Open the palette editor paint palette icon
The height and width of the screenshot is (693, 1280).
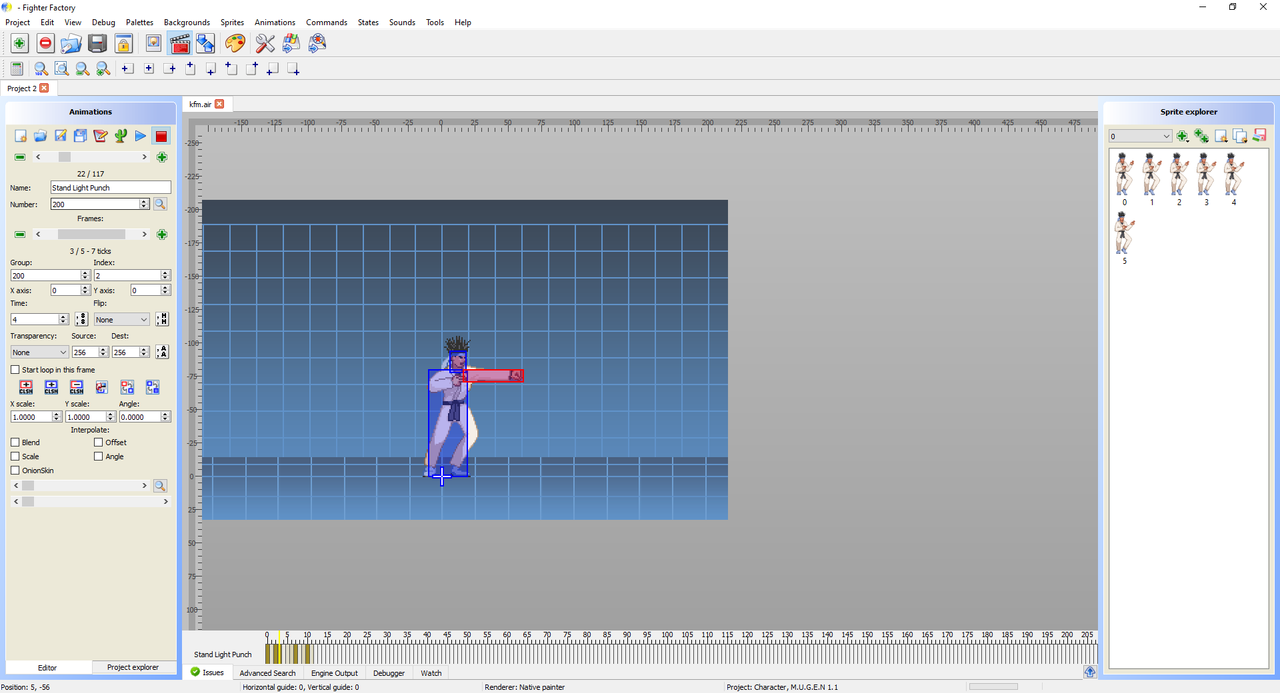coord(235,43)
